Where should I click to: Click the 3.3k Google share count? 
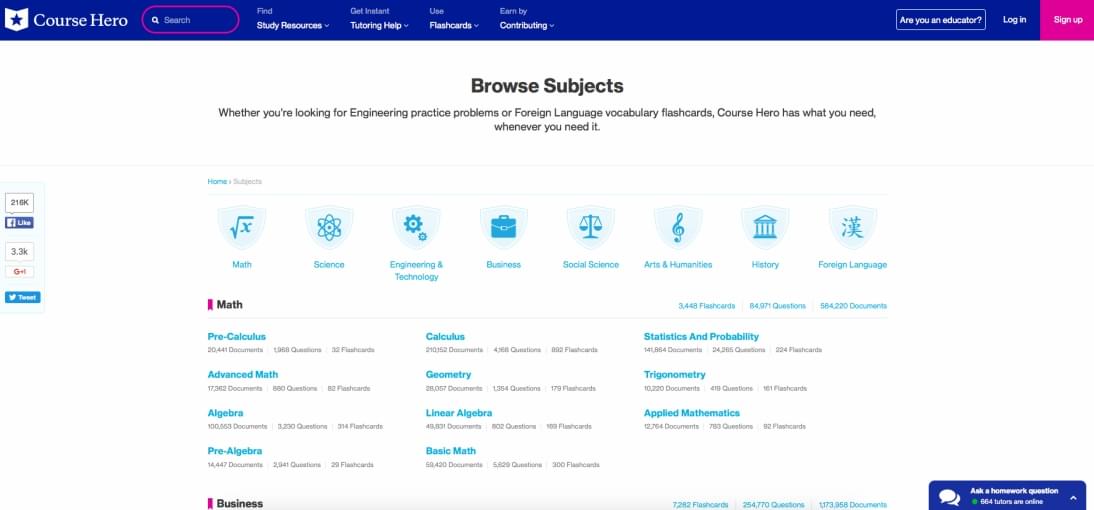click(x=20, y=251)
